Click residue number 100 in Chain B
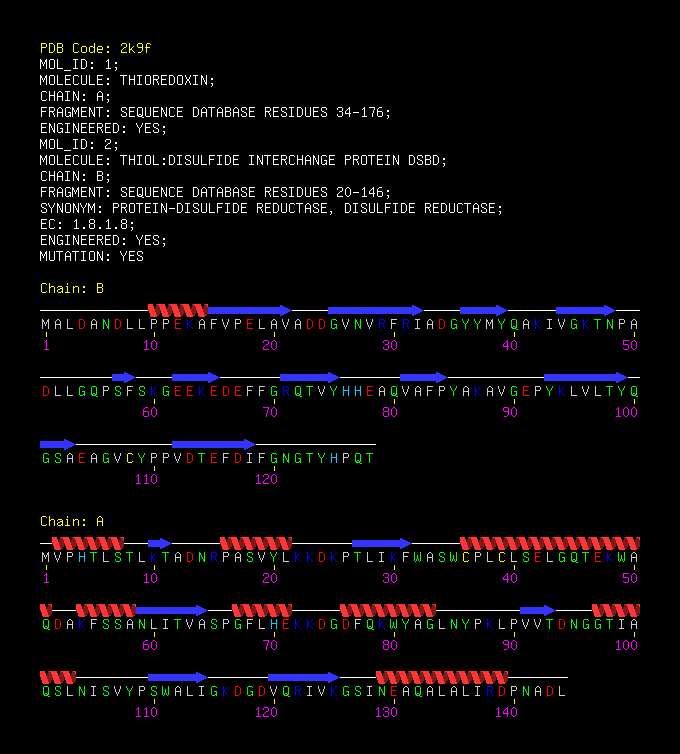This screenshot has width=680, height=754. [x=626, y=413]
